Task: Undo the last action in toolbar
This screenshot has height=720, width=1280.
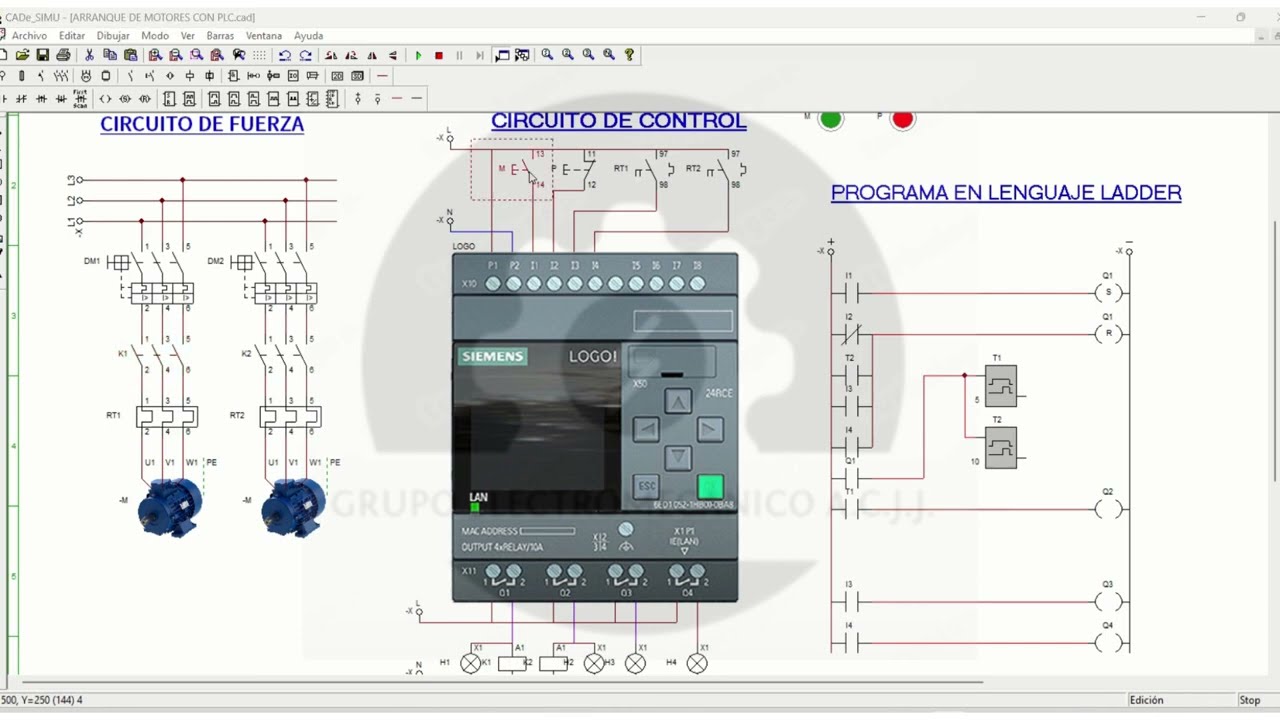Action: click(285, 55)
